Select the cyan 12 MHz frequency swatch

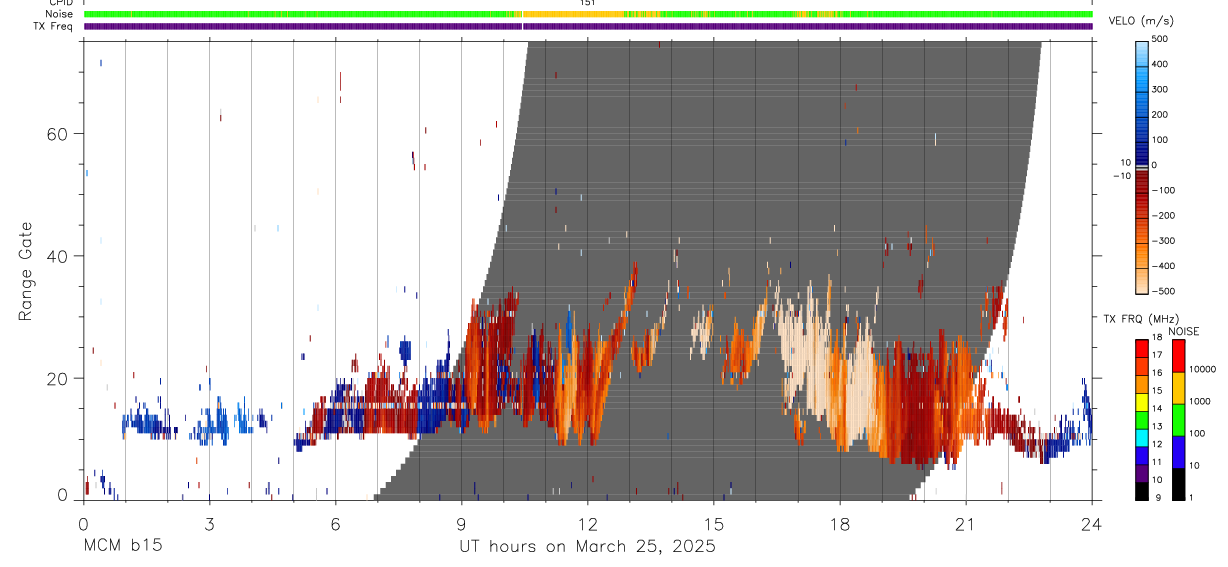(x=1141, y=436)
